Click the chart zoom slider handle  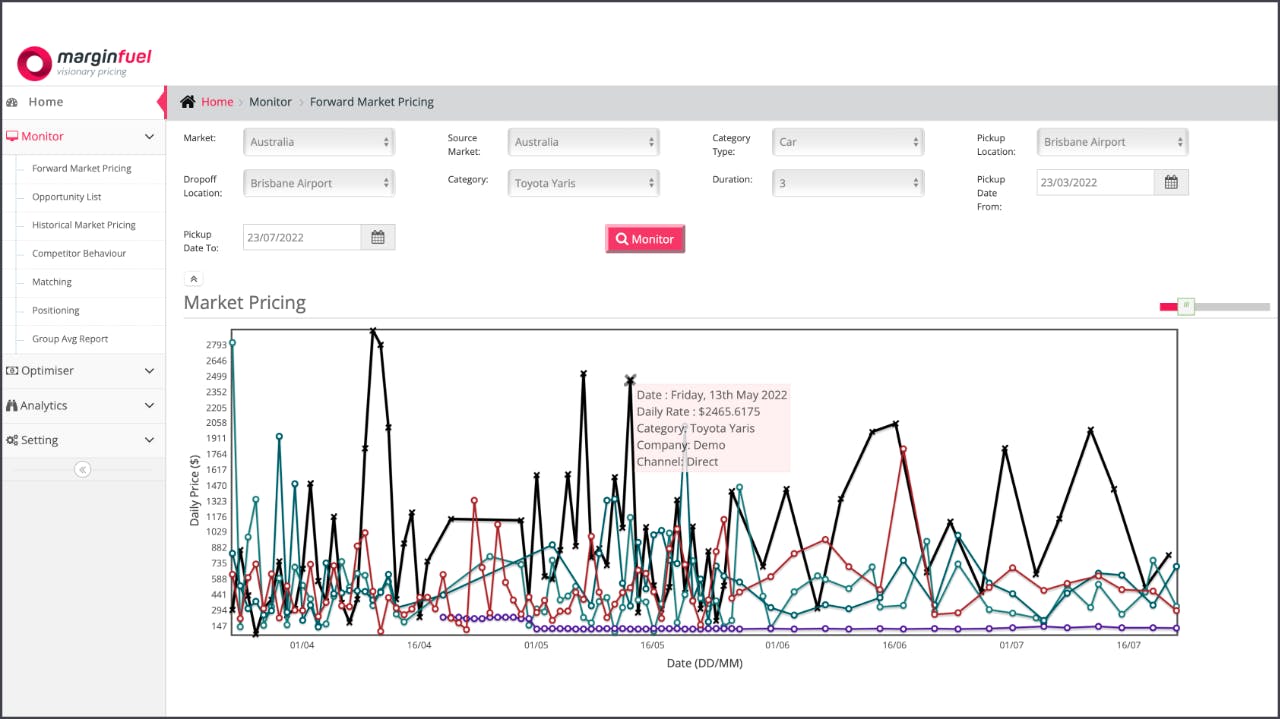tap(1186, 306)
